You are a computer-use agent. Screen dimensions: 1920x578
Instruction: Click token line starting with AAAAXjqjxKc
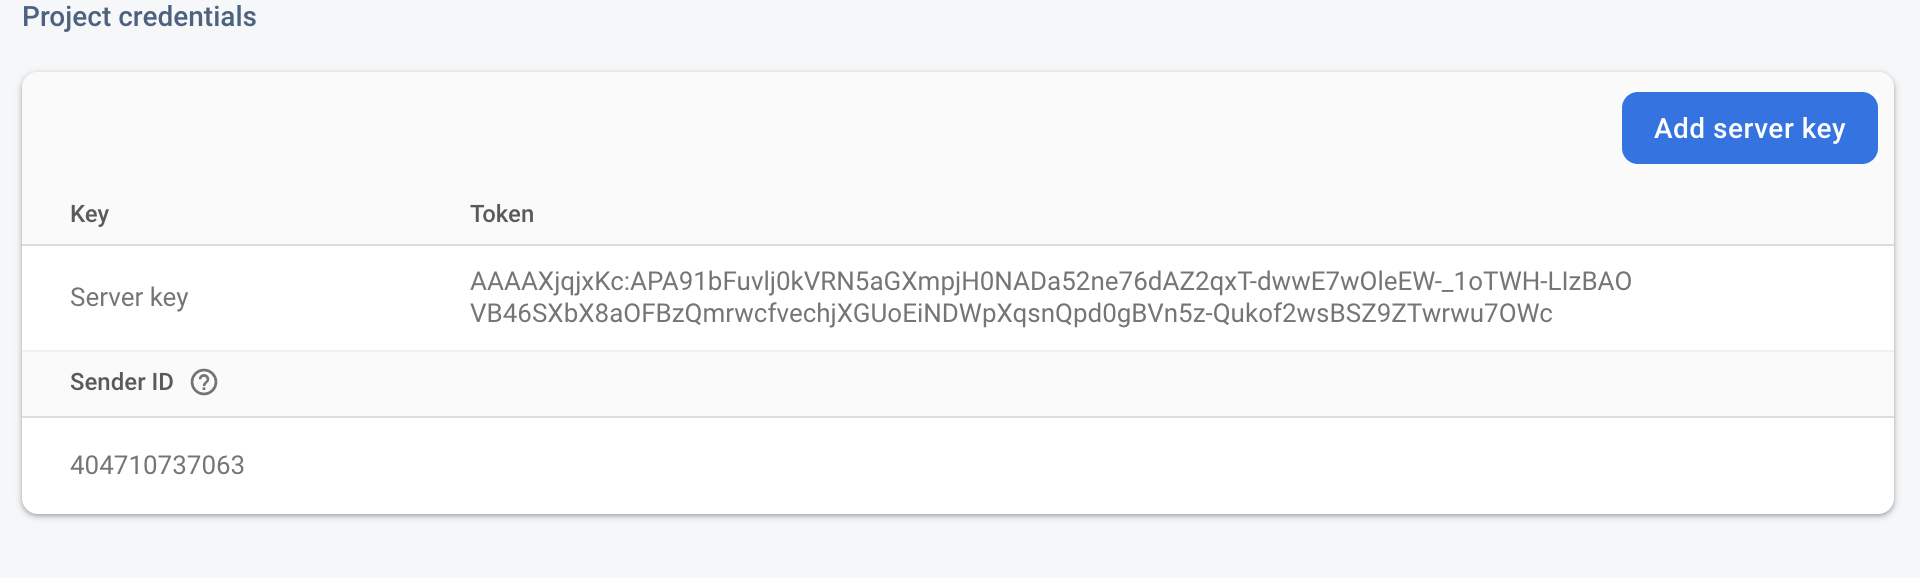(x=1050, y=281)
